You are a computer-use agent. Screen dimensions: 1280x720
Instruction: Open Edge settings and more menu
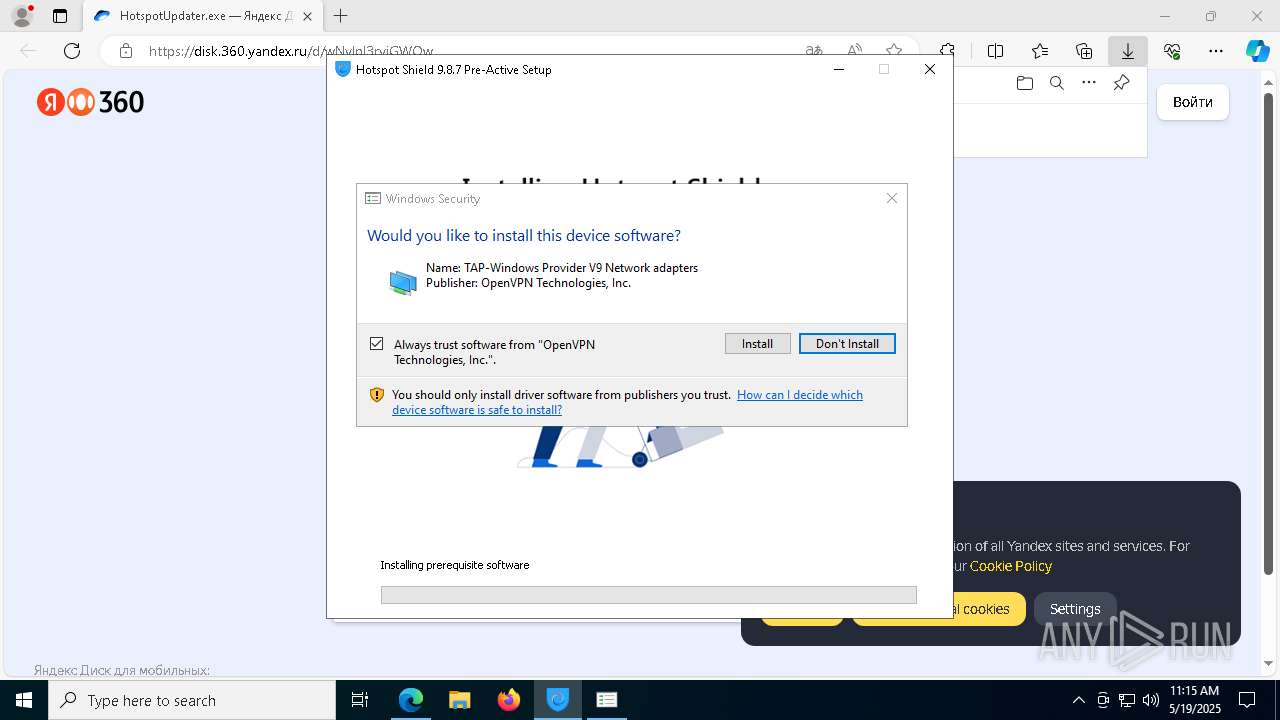pyautogui.click(x=1216, y=51)
